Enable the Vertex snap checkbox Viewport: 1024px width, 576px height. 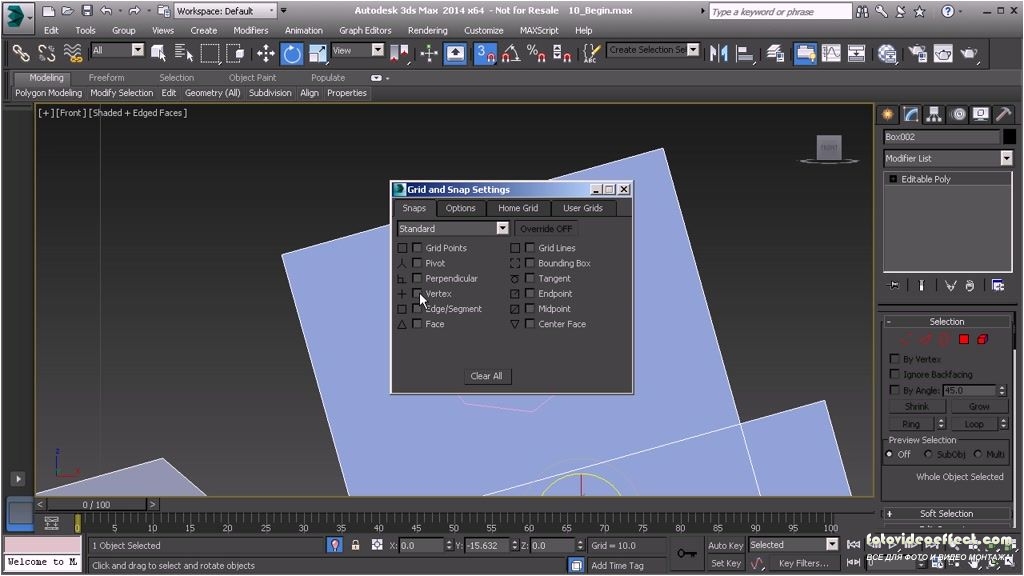417,293
